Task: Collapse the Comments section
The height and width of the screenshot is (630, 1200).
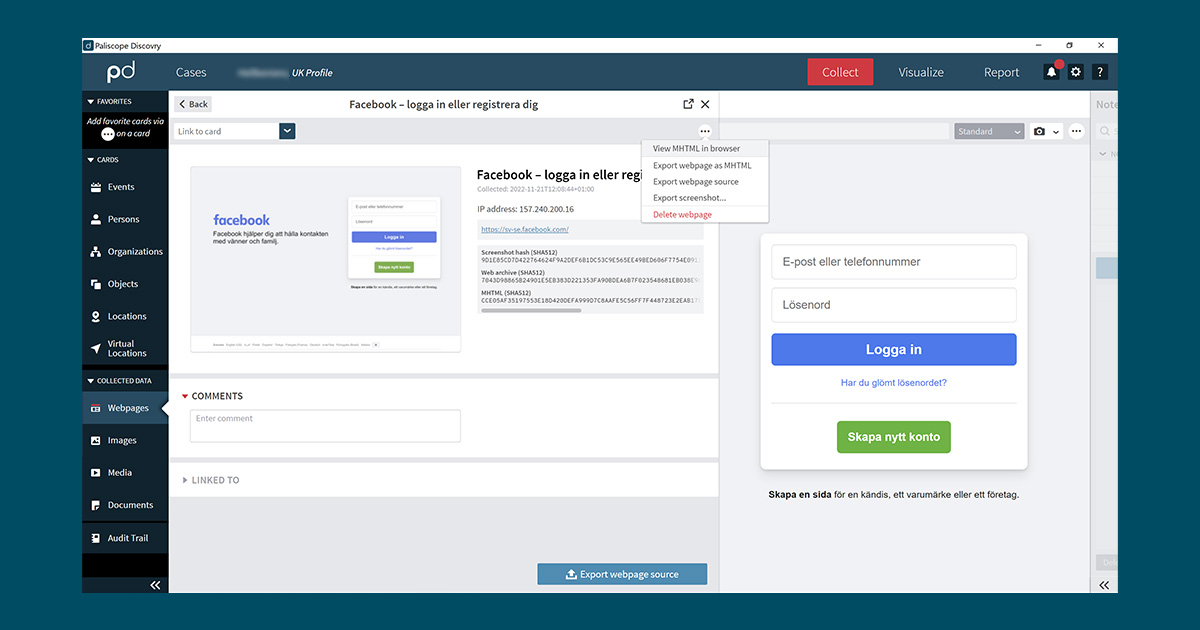Action: 185,397
